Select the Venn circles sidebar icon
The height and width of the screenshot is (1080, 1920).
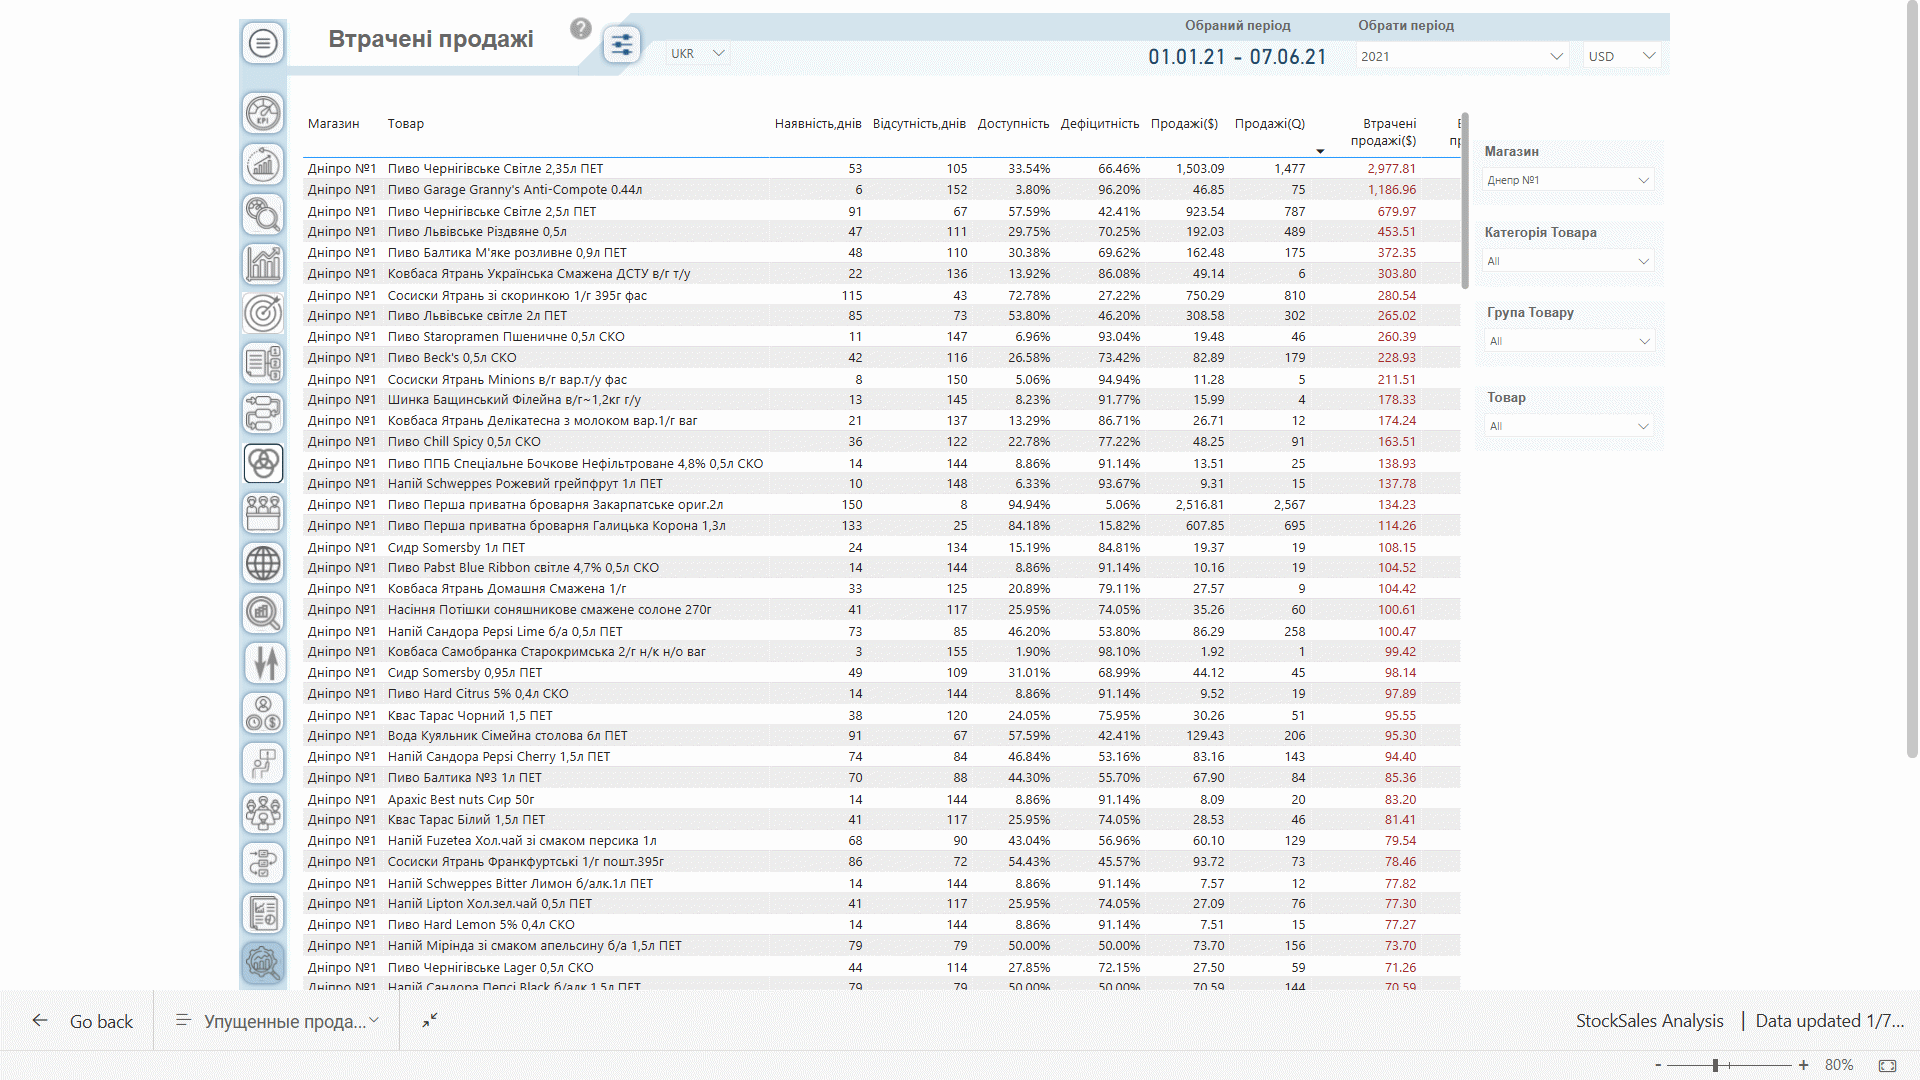coord(263,463)
